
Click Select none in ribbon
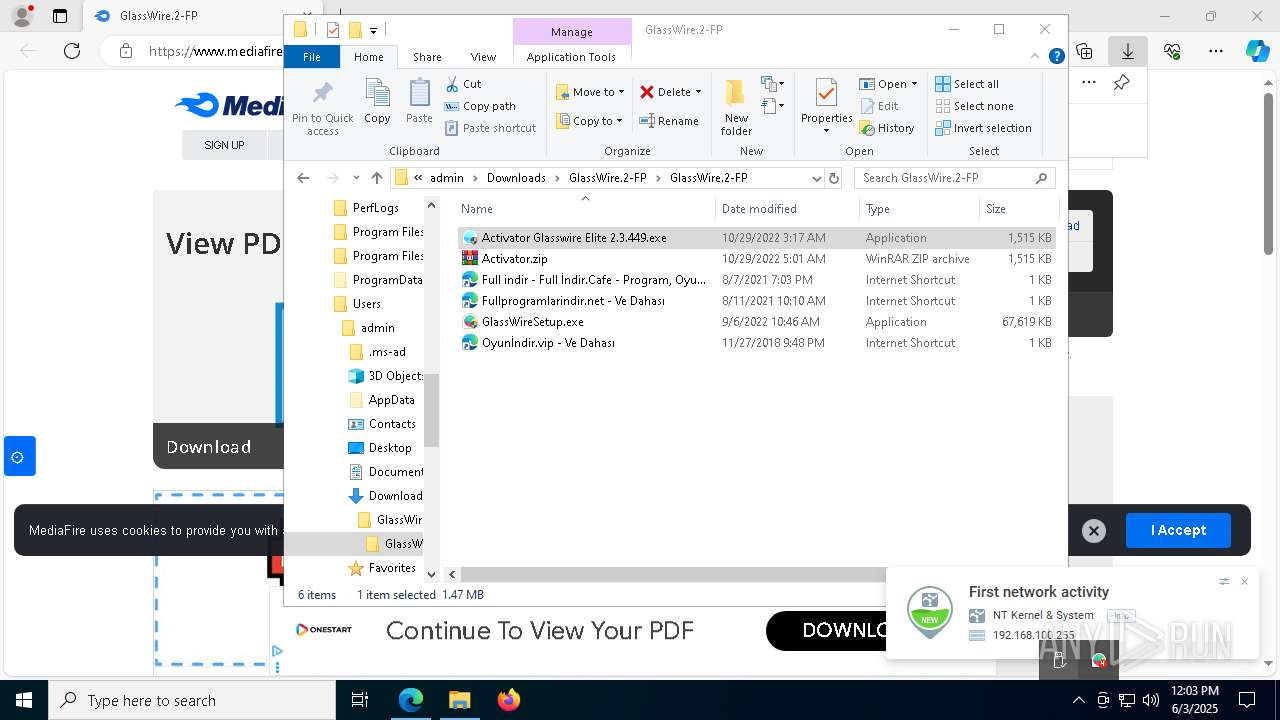point(974,106)
